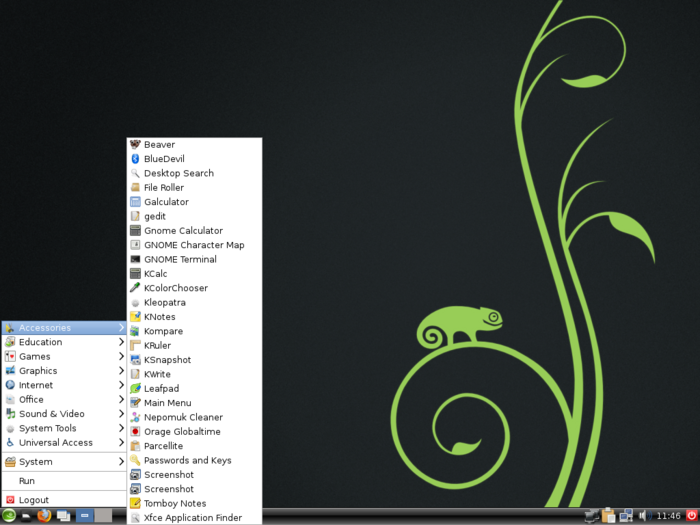Choose Xfce Application Finder entry
This screenshot has height=525, width=700.
point(192,518)
